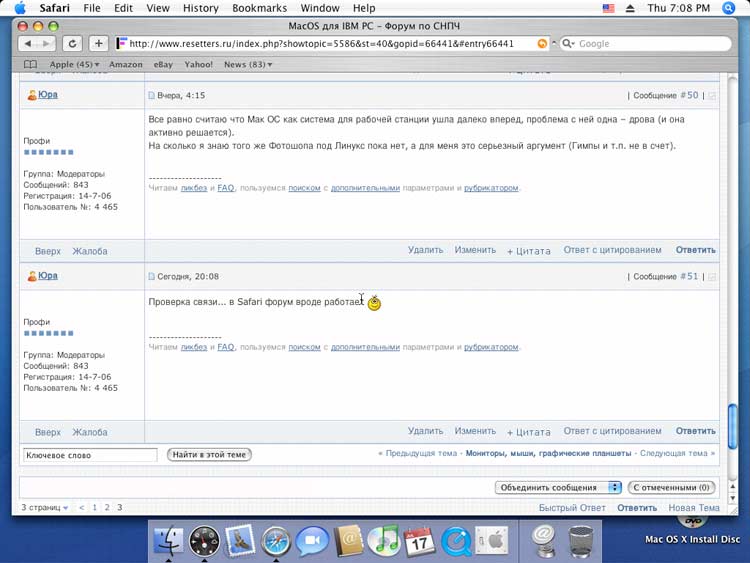
Task: Click Изменить on message #50
Action: pos(475,250)
